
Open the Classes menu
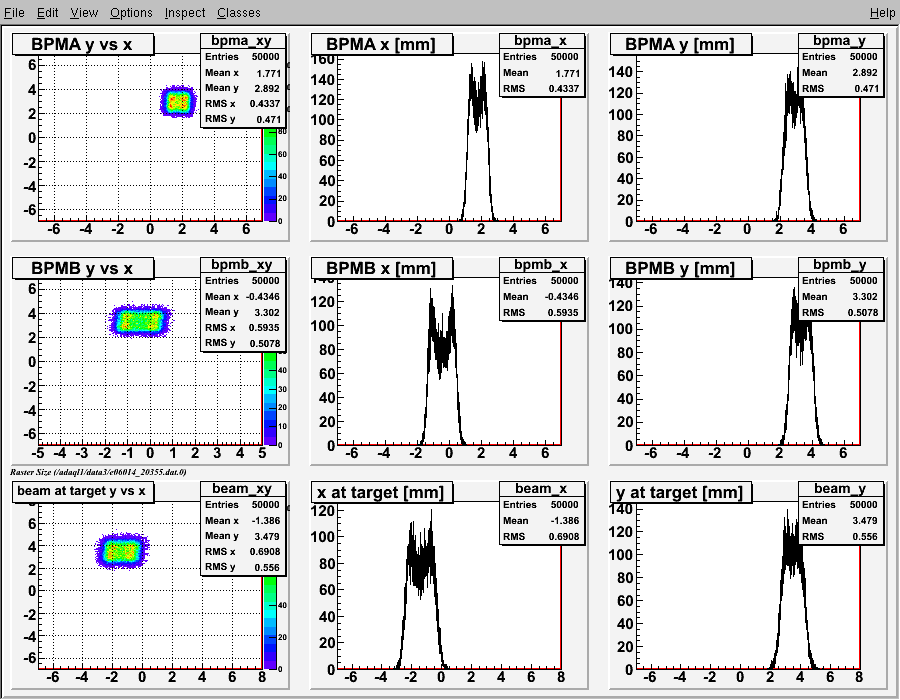point(239,13)
